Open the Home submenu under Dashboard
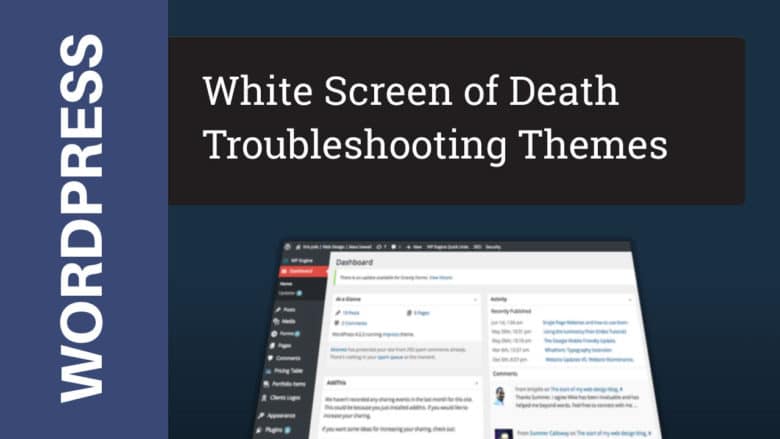Image resolution: width=780 pixels, height=439 pixels. tap(286, 284)
